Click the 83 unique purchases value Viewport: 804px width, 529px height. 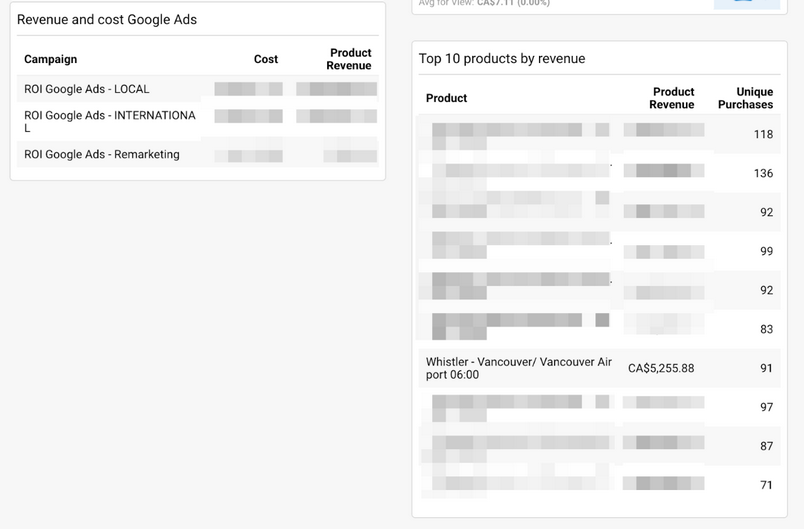(766, 329)
